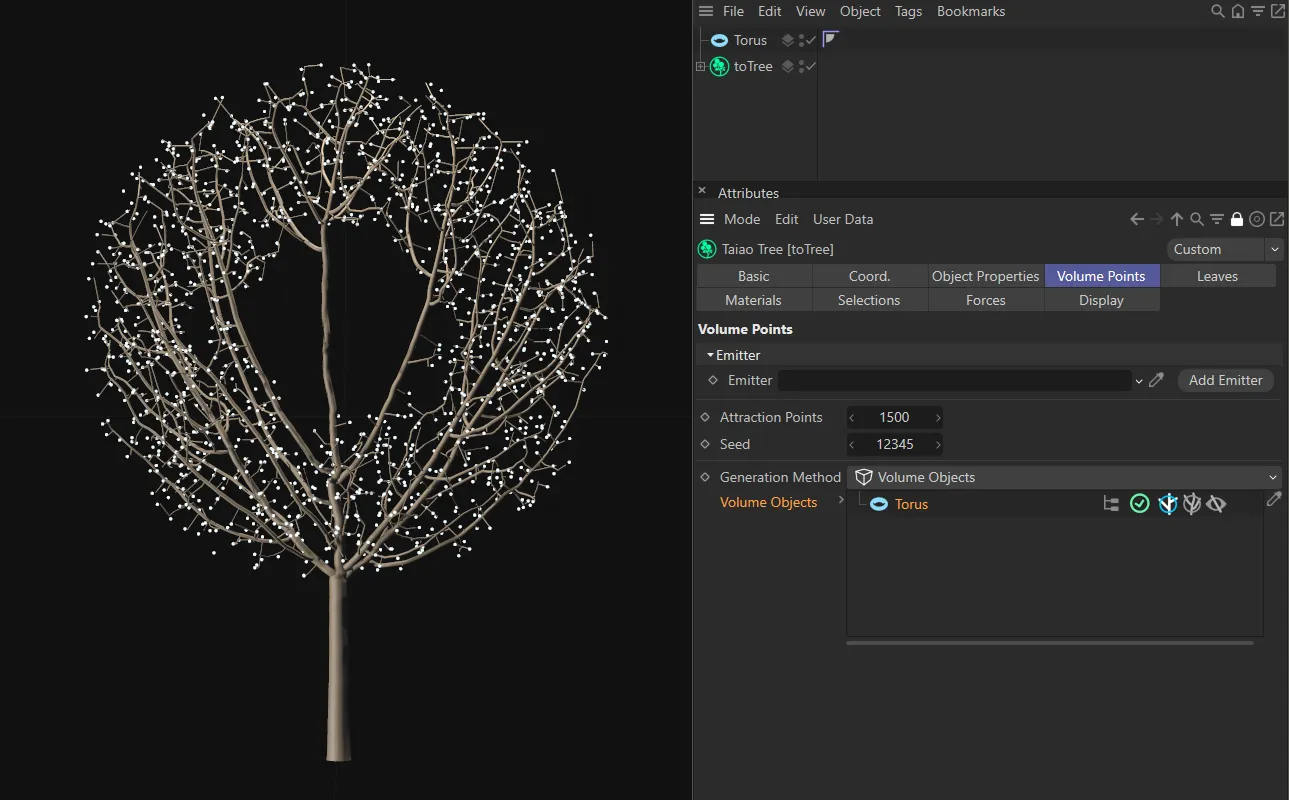Open Attributes panel in new window icon
The width and height of the screenshot is (1289, 800).
pyautogui.click(x=1277, y=220)
